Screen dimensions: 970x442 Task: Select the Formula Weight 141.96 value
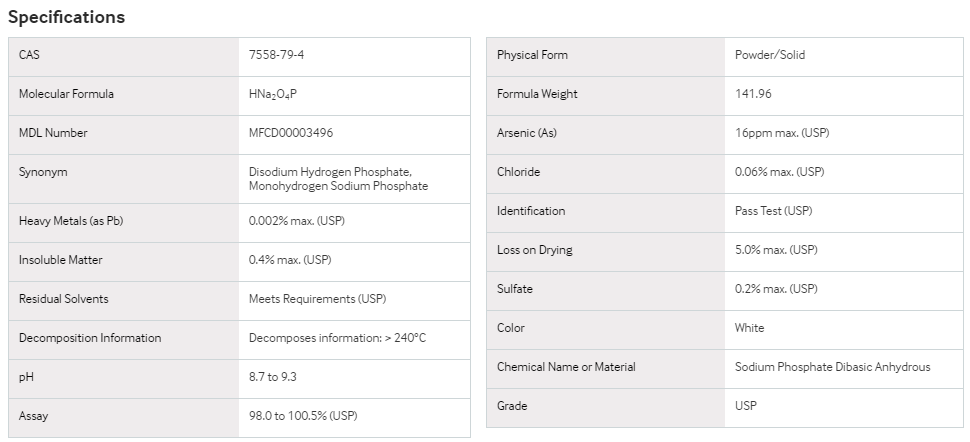753,94
